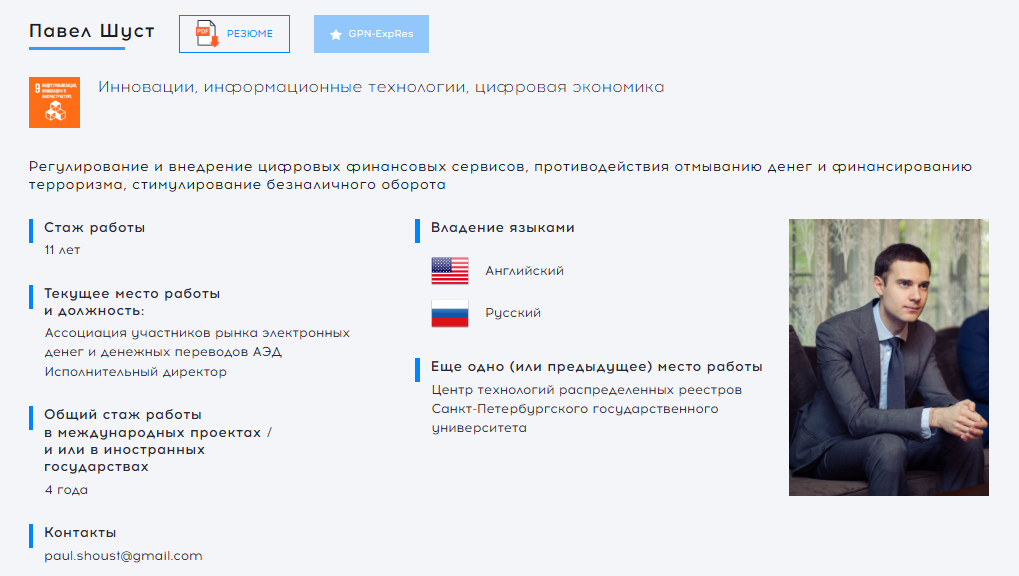Click the 'Общий стаж работы' heading
The width and height of the screenshot is (1019, 576).
[123, 415]
